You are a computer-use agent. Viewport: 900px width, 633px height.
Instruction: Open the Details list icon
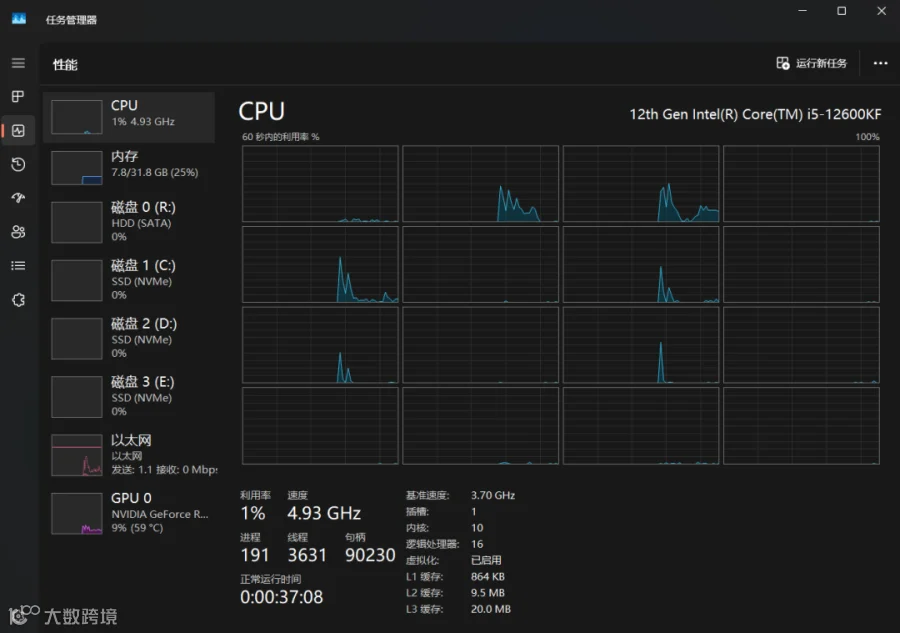click(18, 266)
